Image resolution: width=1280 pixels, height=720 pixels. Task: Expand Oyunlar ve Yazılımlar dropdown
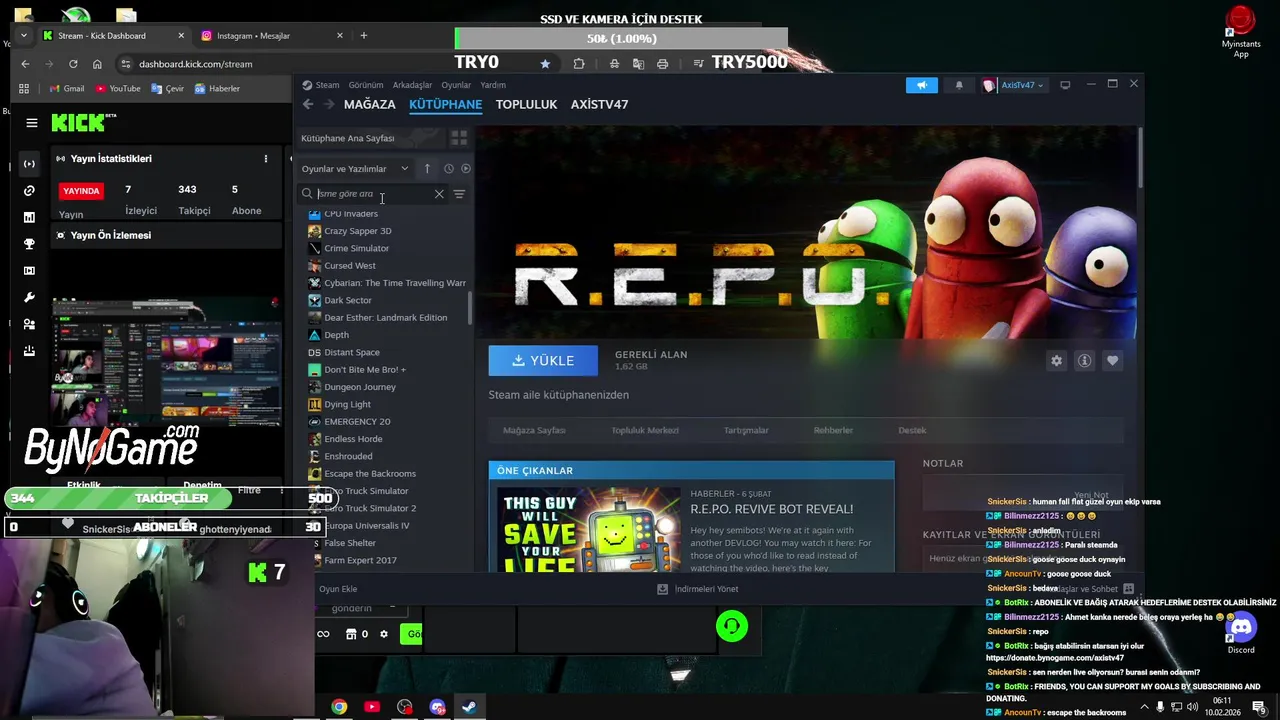point(355,169)
